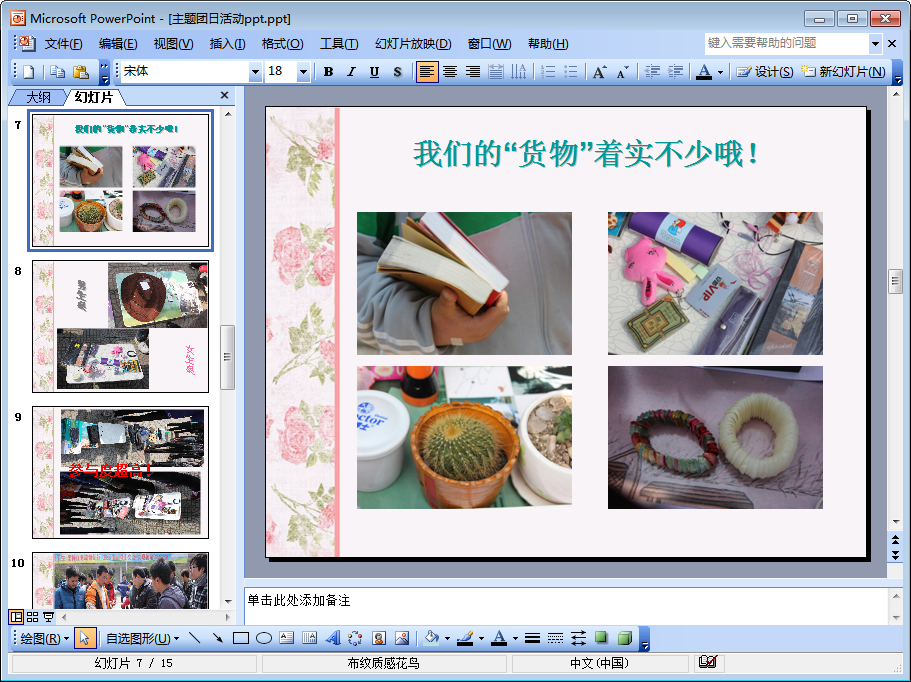This screenshot has height=682, width=911.
Task: Select the Line drawing tool
Action: point(195,638)
